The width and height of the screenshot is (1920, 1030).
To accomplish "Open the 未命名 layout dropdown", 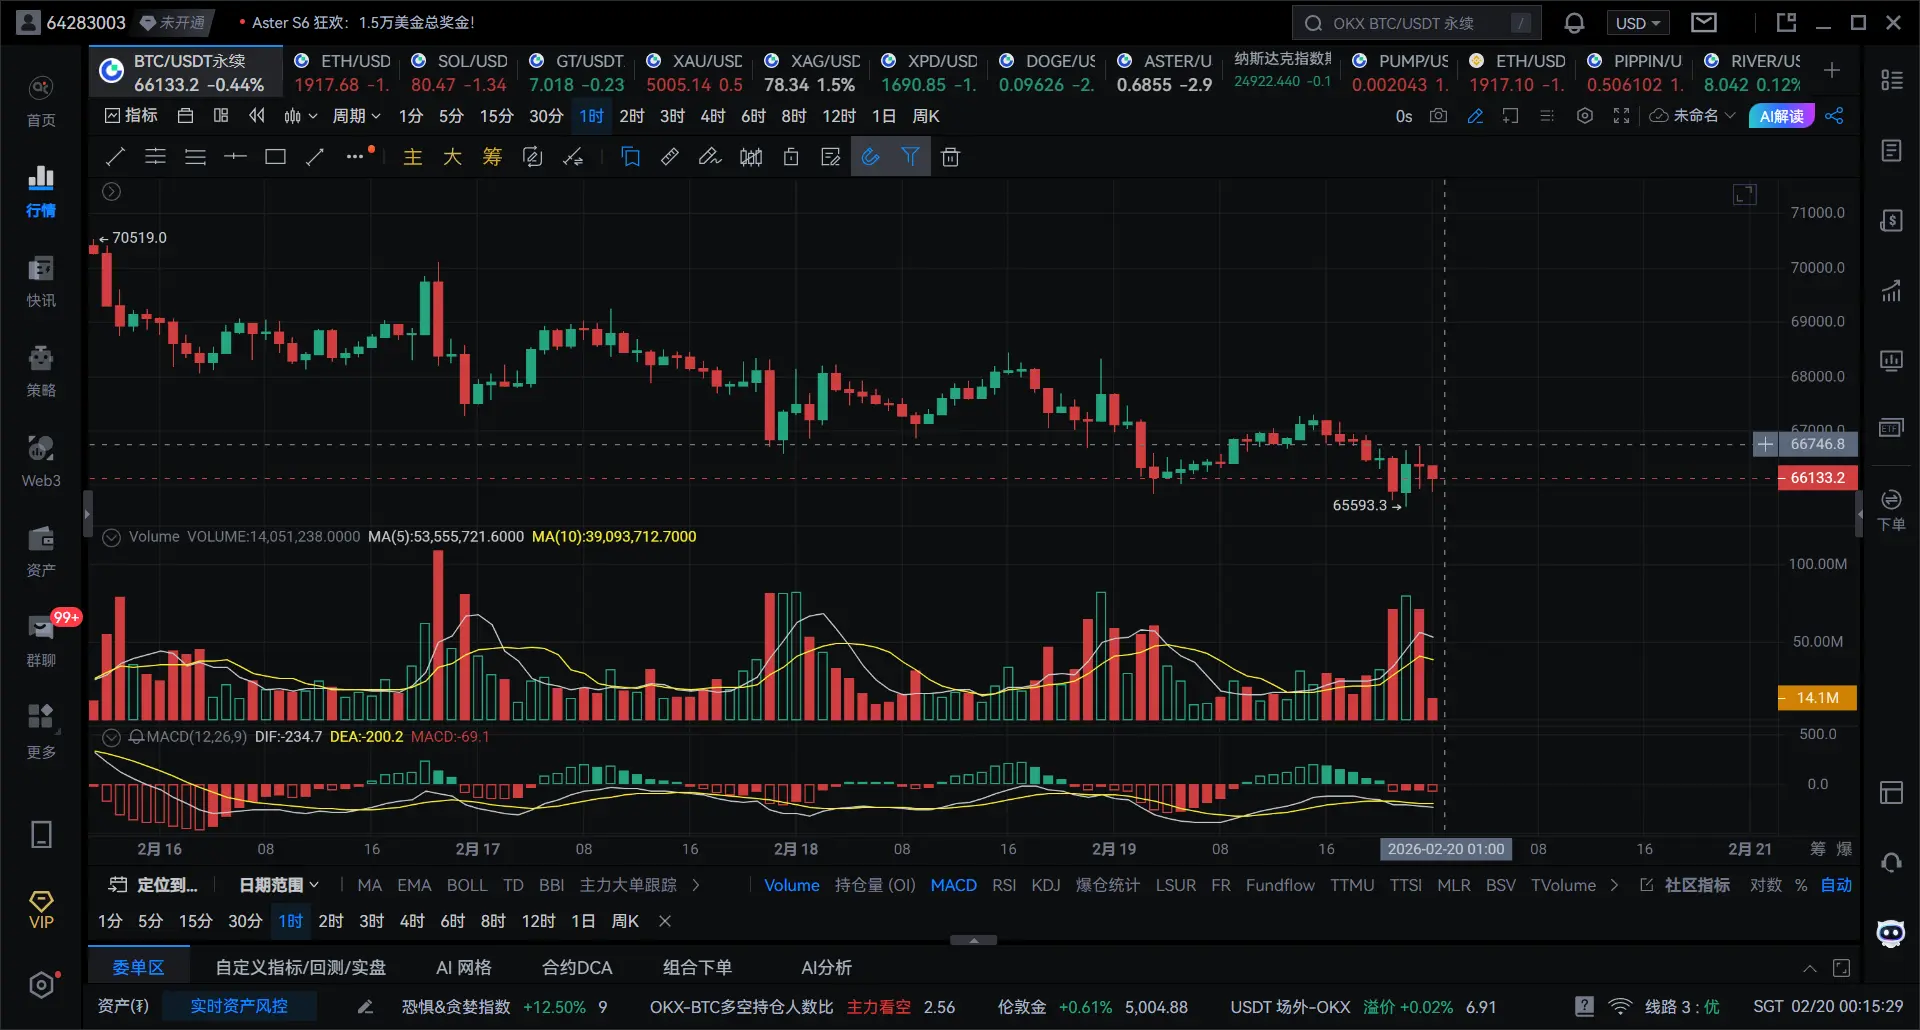I will click(1693, 116).
